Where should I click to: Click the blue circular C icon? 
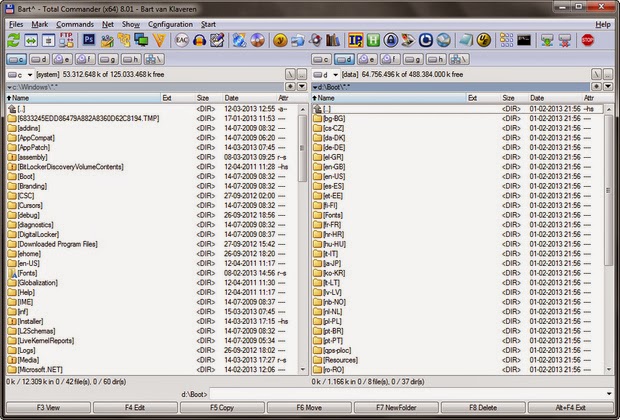[426, 40]
